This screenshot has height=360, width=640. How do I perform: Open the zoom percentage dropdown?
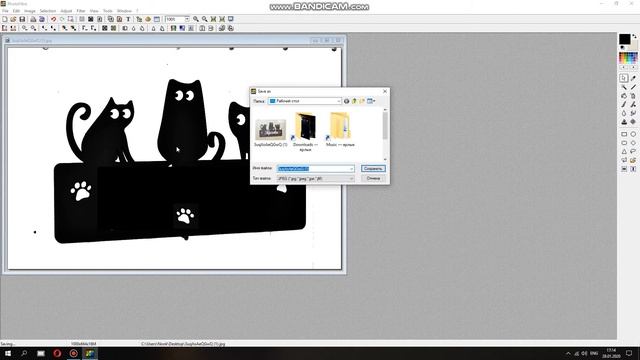(187, 19)
